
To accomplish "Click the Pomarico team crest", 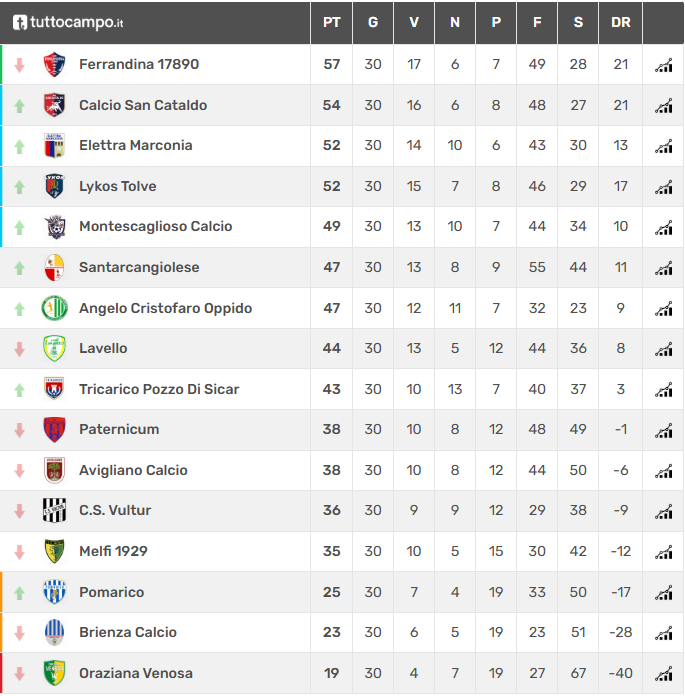I will click(x=55, y=592).
